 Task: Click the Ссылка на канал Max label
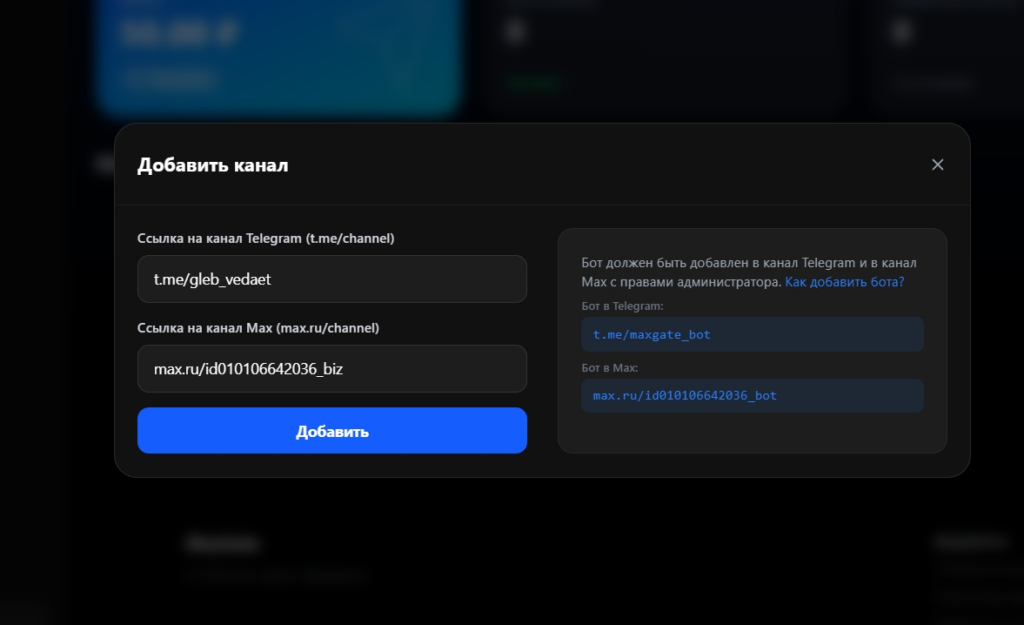(x=258, y=328)
